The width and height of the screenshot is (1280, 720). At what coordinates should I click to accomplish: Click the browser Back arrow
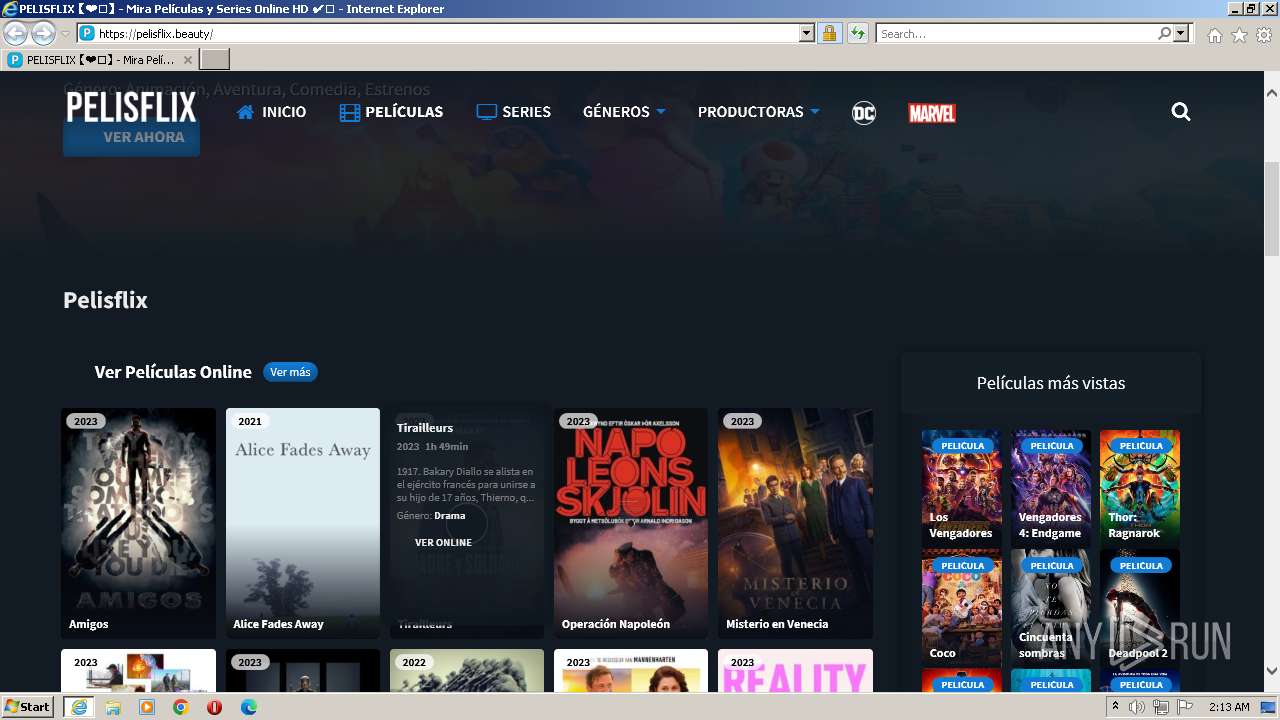(x=15, y=33)
